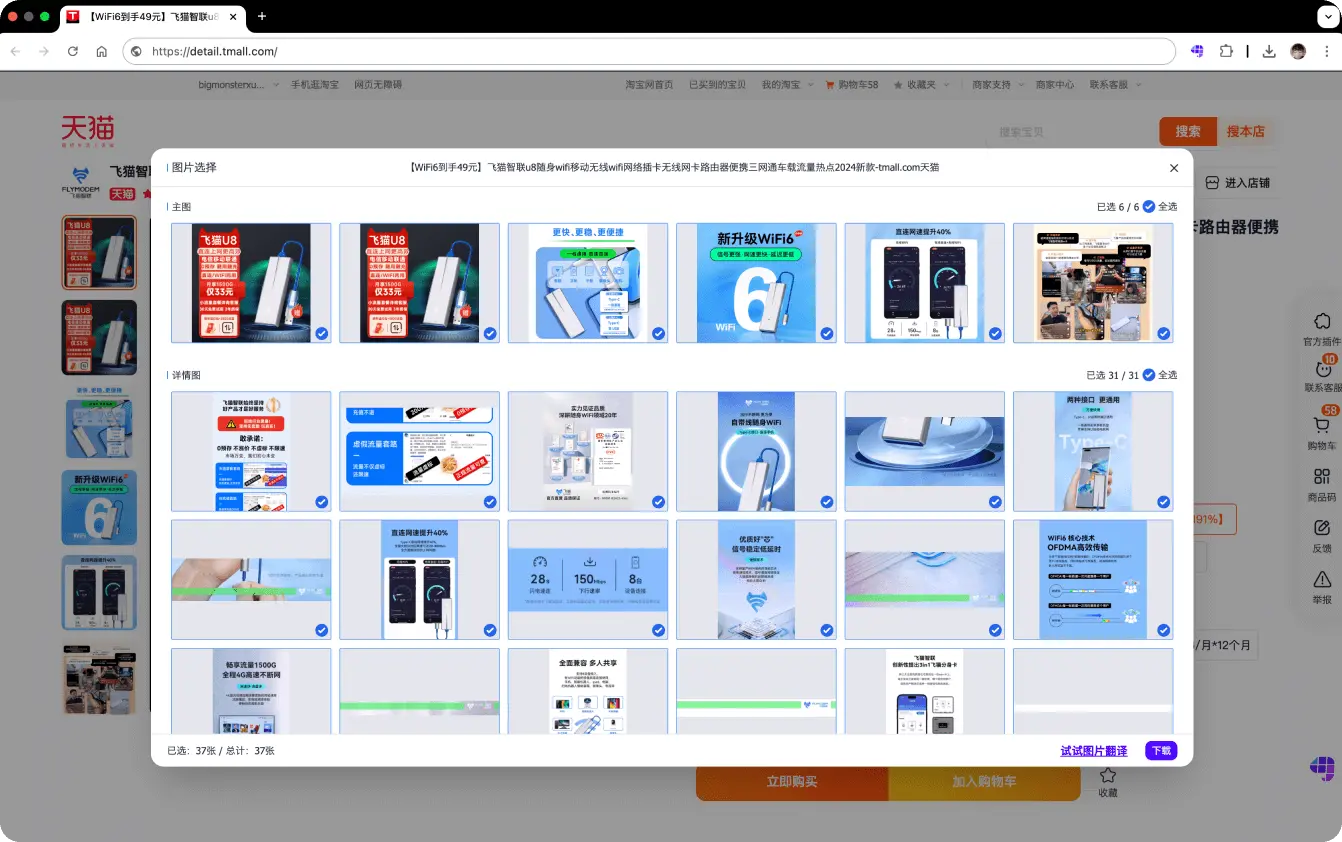
Task: Open the site information icon in address bar
Action: [137, 51]
